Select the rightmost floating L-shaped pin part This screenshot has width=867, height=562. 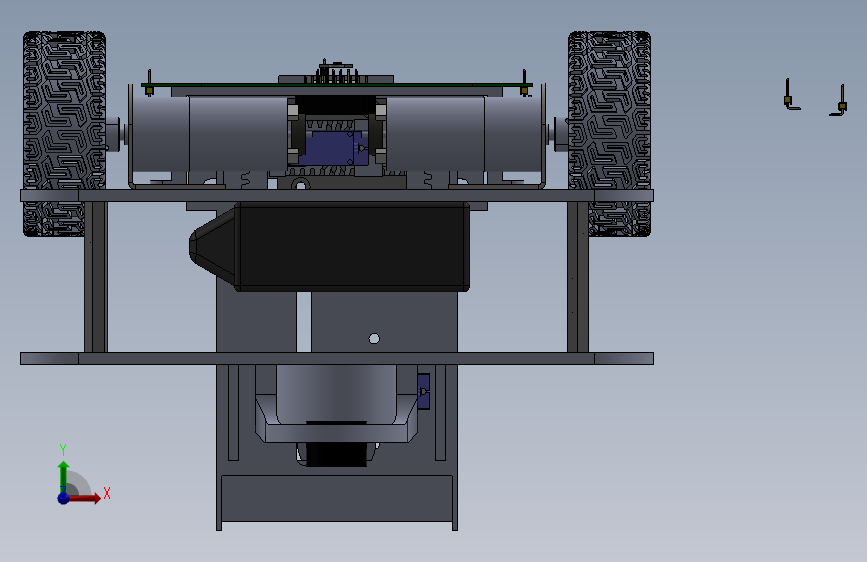[839, 101]
